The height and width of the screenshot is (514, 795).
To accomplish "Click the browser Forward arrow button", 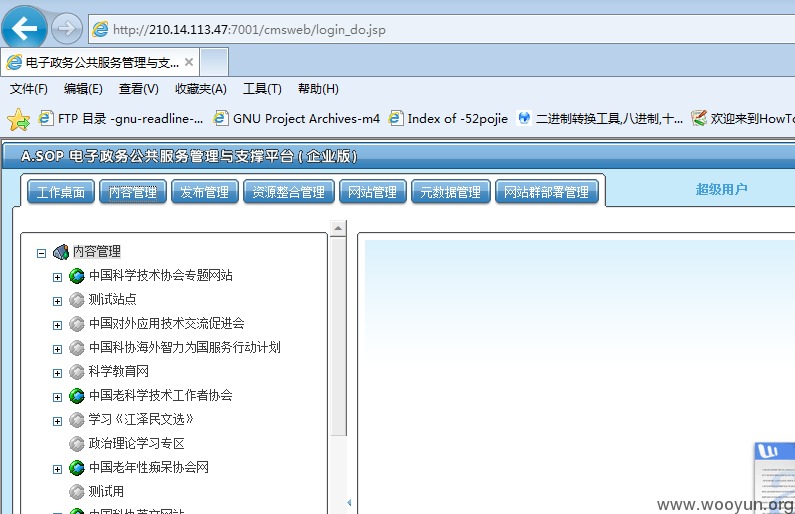I will (x=66, y=29).
